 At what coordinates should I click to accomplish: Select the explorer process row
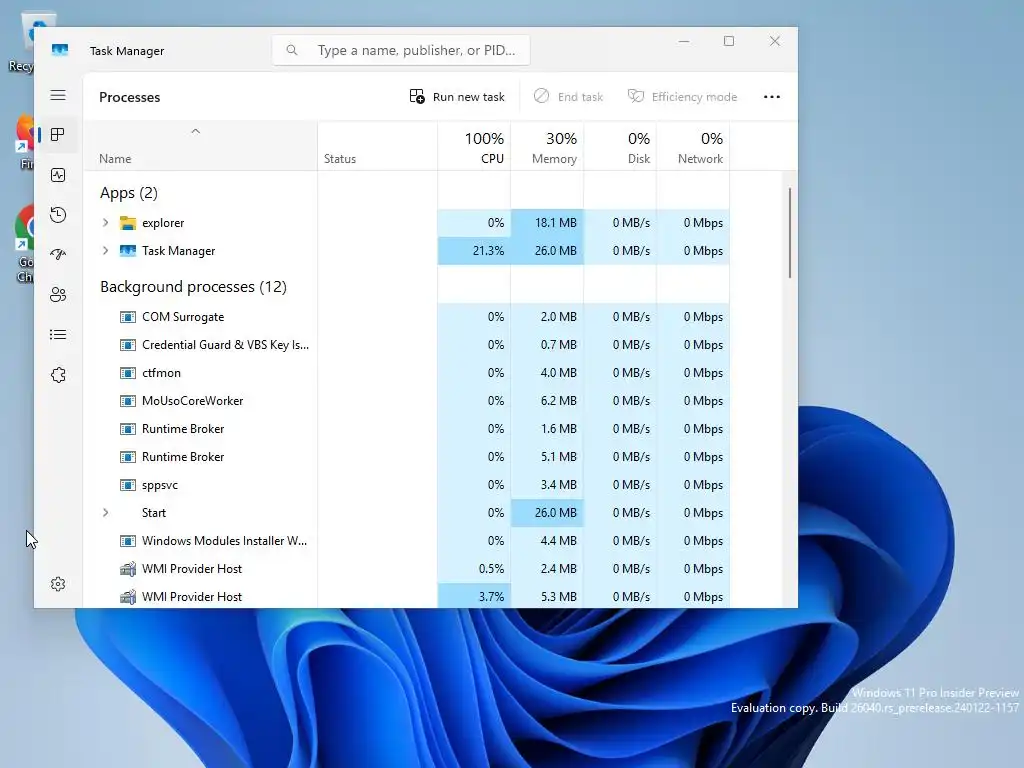[x=407, y=223]
